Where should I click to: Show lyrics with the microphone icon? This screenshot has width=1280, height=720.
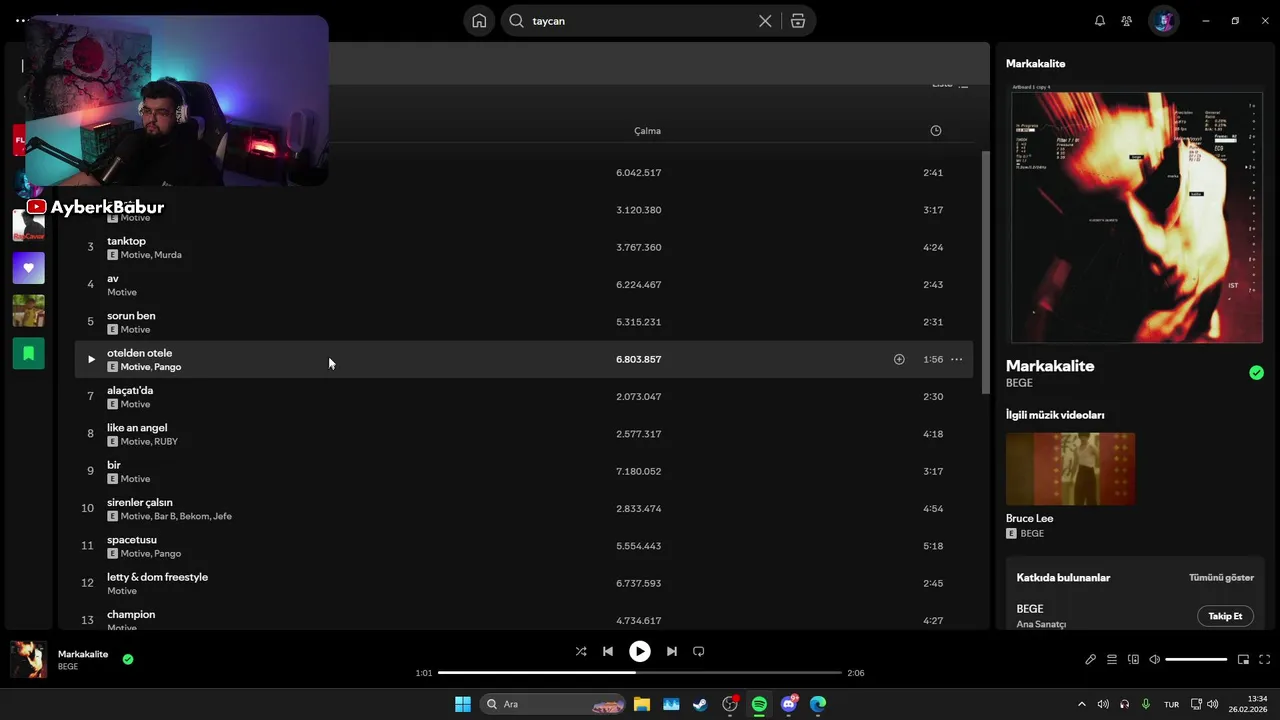click(1090, 659)
